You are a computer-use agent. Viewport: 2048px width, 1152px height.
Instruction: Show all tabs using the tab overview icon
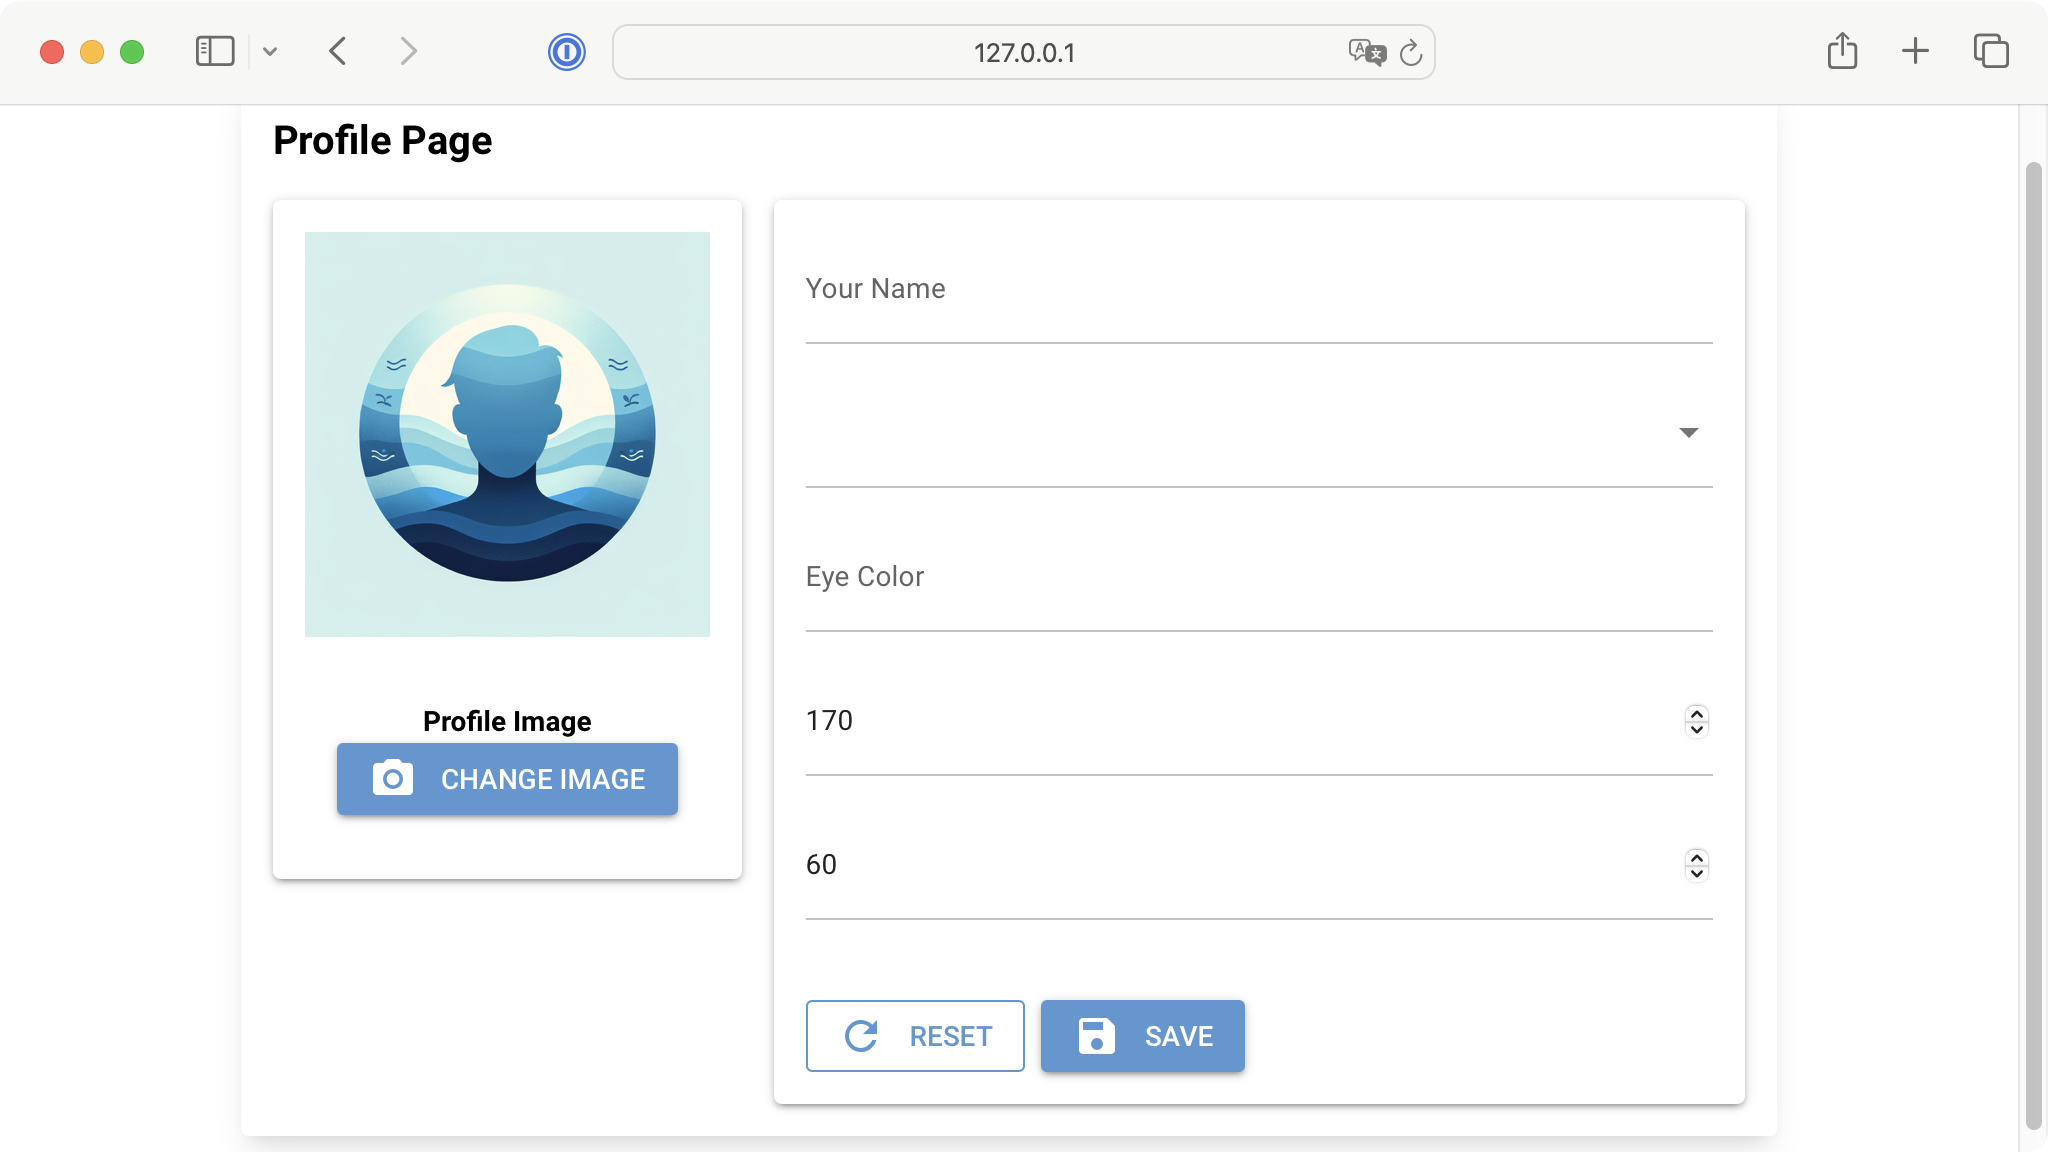point(1989,50)
